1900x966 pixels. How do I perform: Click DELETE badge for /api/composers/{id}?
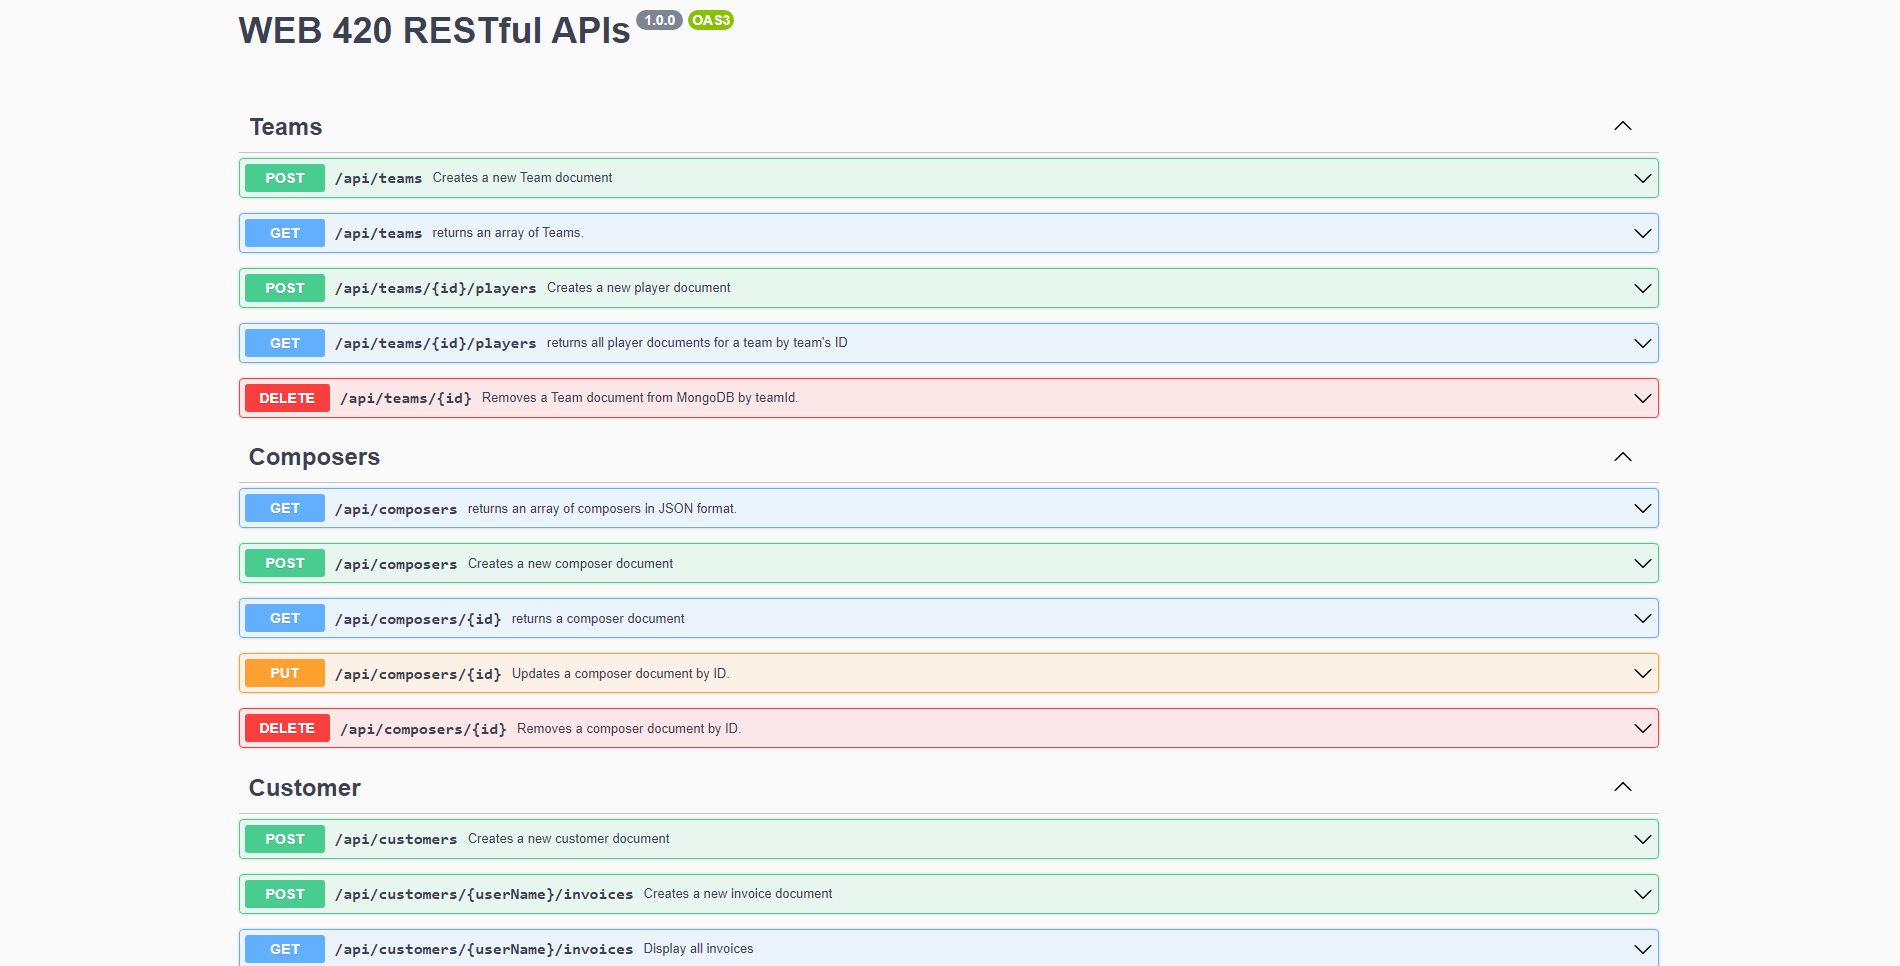coord(287,728)
